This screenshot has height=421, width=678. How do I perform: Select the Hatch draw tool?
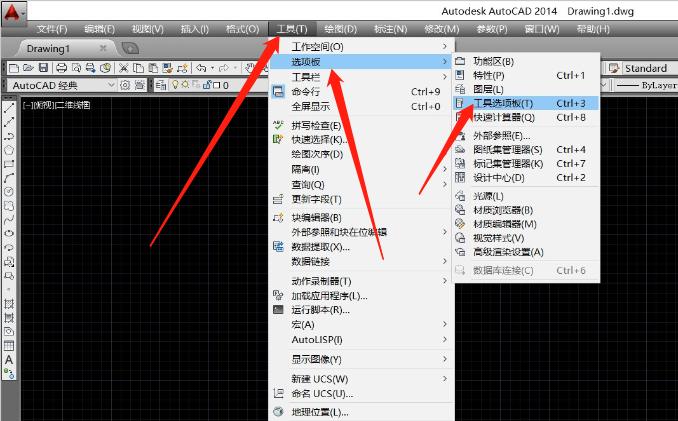point(9,304)
